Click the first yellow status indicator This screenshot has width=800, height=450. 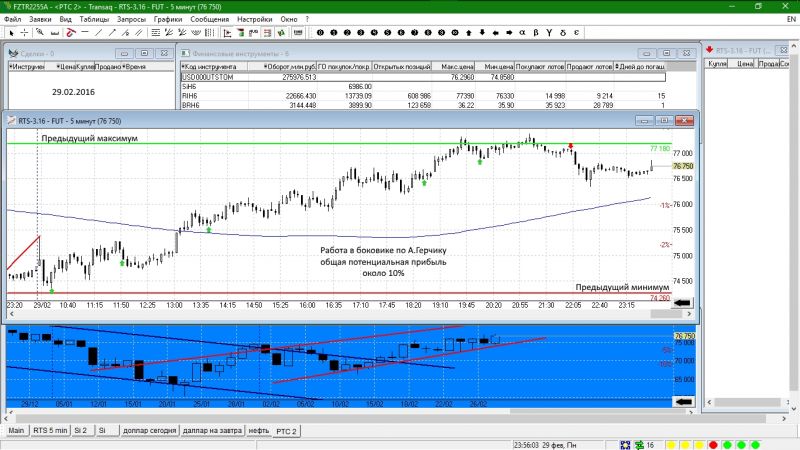(671, 445)
